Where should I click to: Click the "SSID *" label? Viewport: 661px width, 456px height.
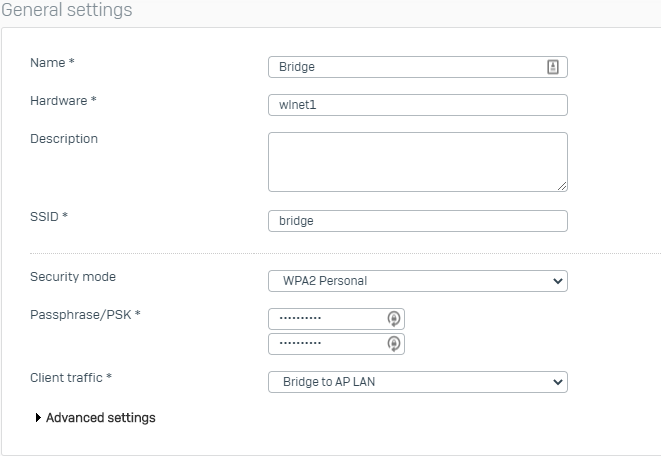point(48,216)
